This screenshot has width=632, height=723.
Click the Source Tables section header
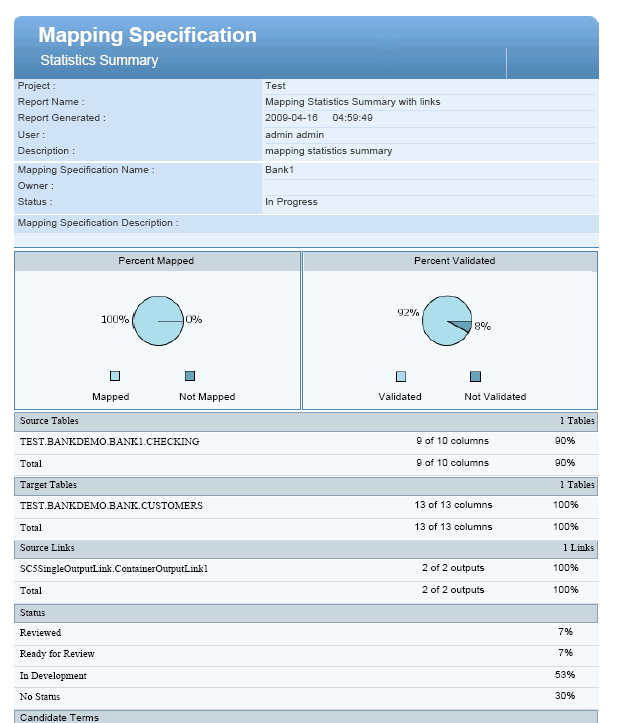click(50, 421)
